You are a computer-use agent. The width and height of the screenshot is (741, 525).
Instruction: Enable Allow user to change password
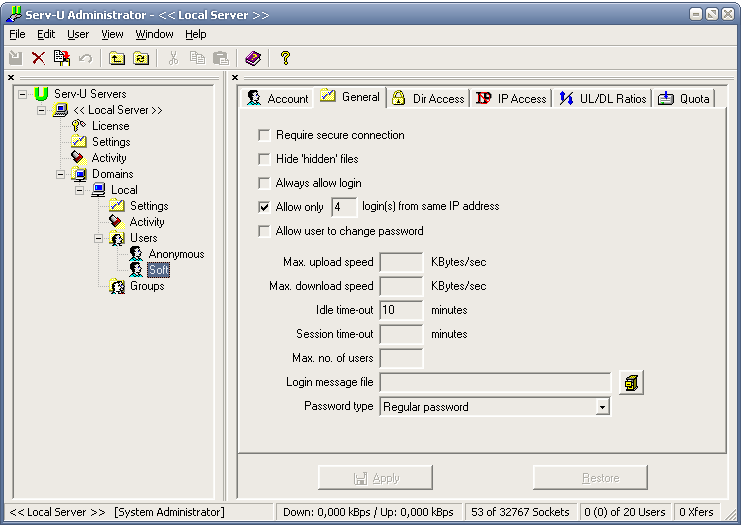tap(264, 231)
